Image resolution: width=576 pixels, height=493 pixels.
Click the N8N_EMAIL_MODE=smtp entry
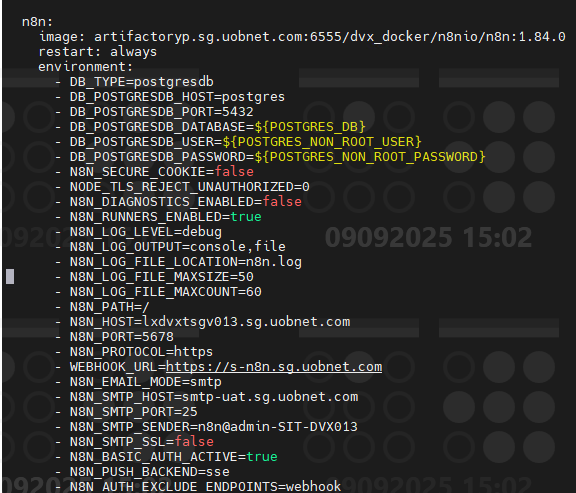146,382
